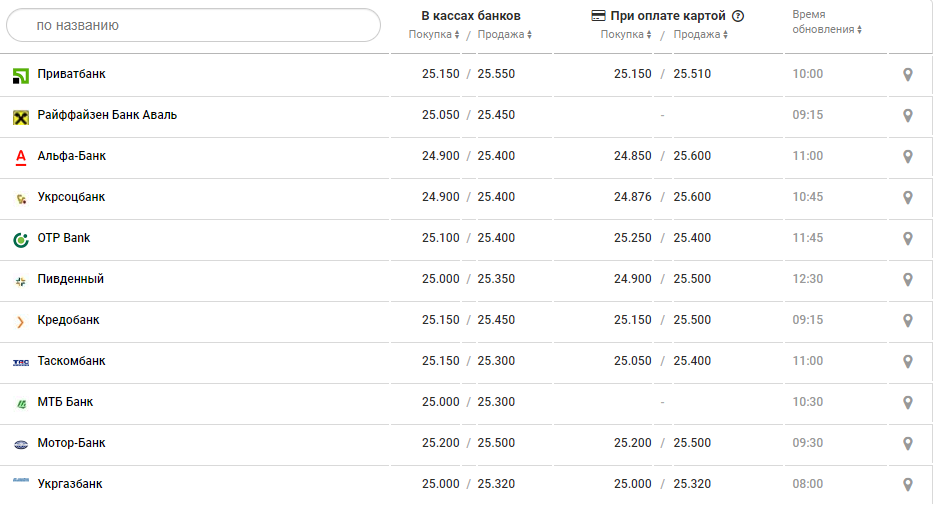
Task: Click the map pin for Укргазбанк
Action: click(x=907, y=484)
